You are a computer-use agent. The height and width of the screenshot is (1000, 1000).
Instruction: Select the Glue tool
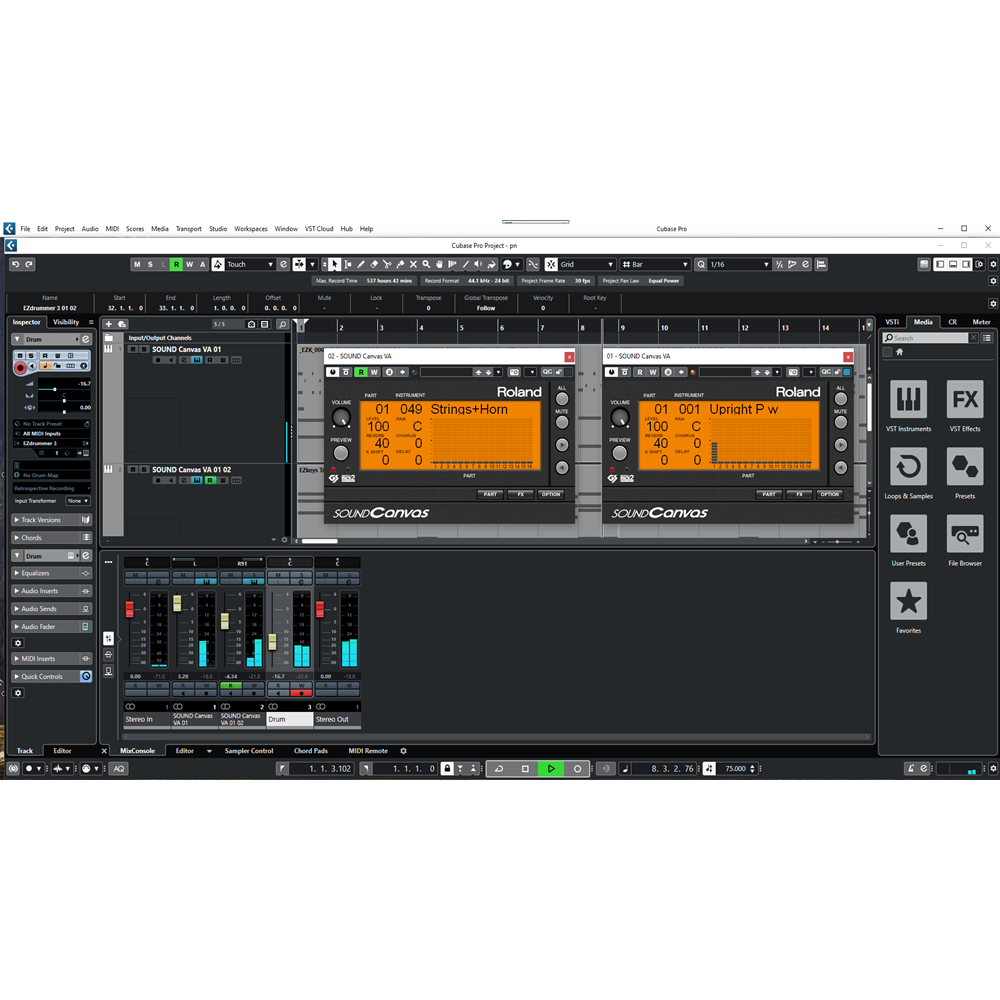[x=400, y=264]
